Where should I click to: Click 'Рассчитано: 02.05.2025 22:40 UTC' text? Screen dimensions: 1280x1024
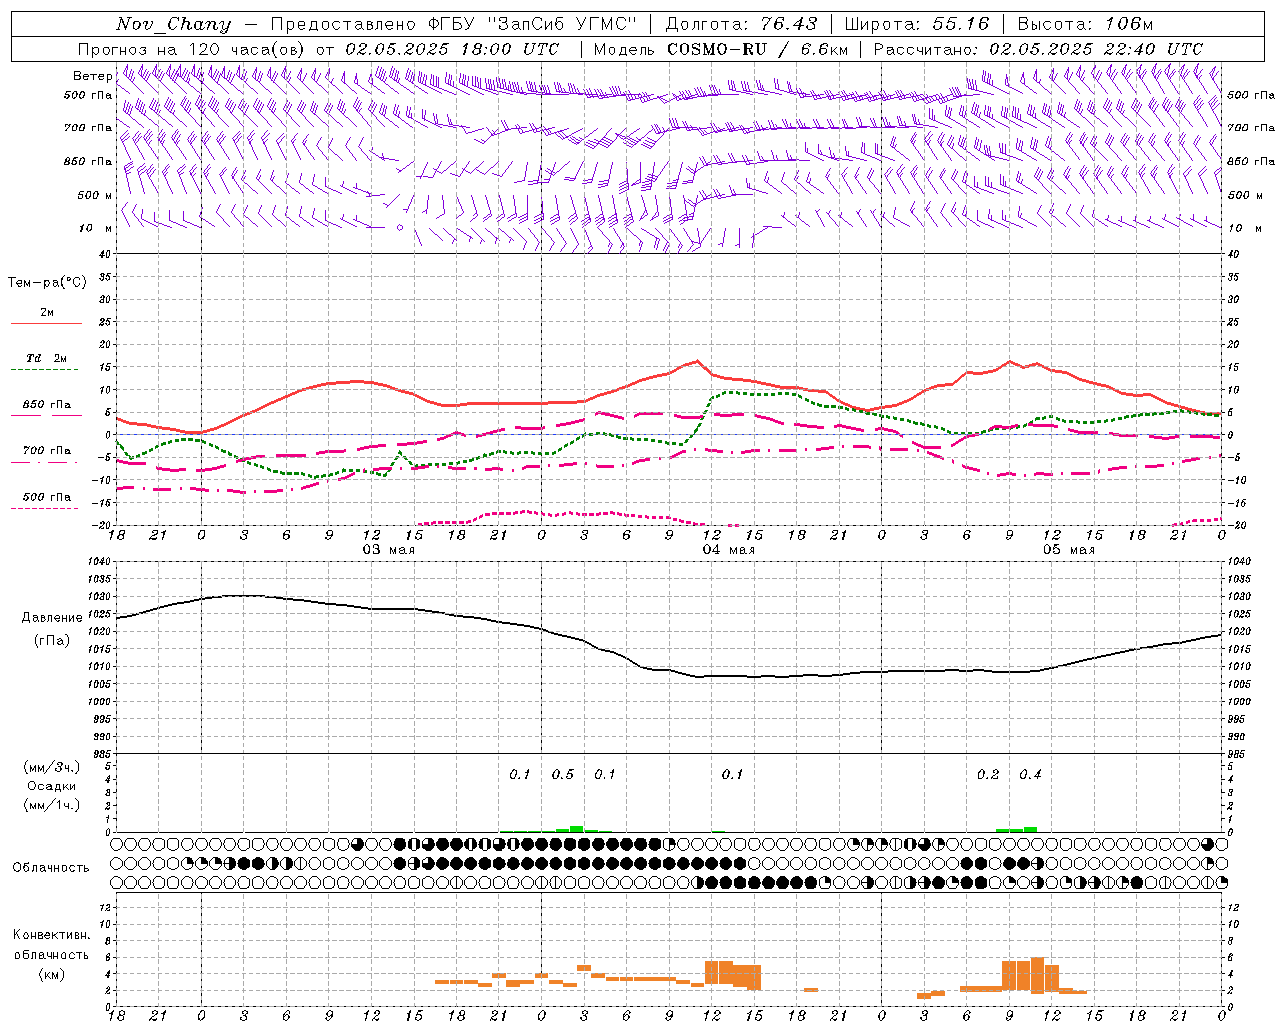coord(1038,49)
